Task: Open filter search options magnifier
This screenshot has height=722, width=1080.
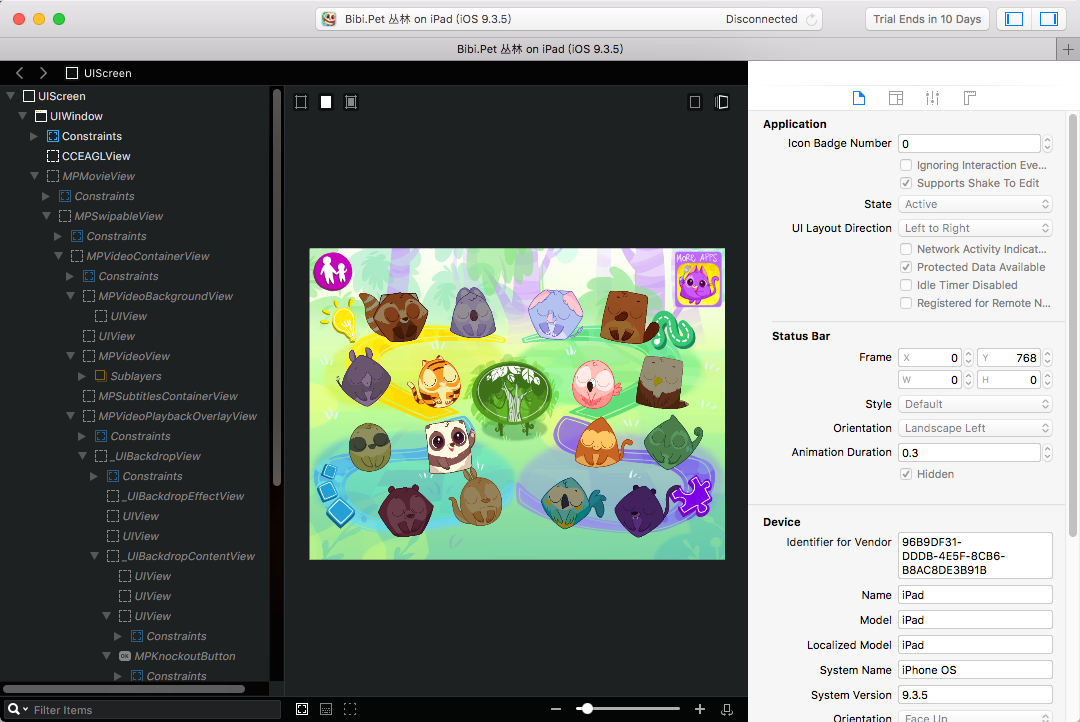Action: pyautogui.click(x=17, y=709)
